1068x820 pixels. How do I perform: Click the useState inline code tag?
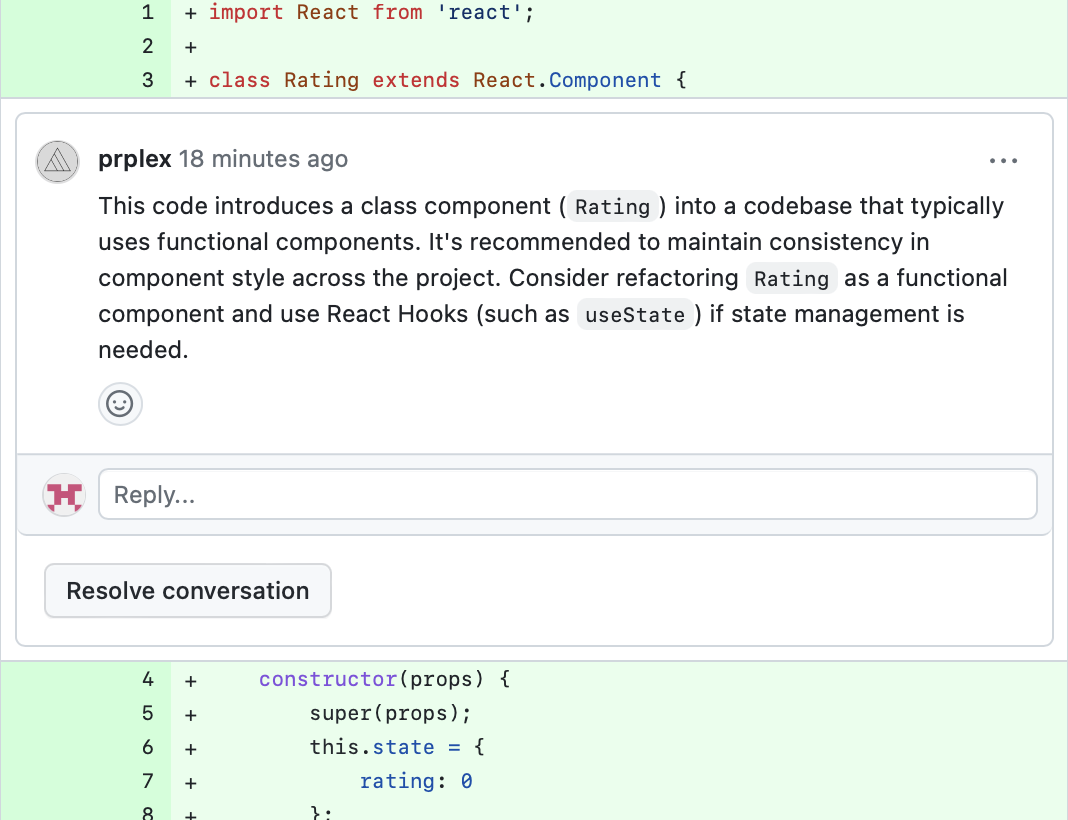point(635,315)
